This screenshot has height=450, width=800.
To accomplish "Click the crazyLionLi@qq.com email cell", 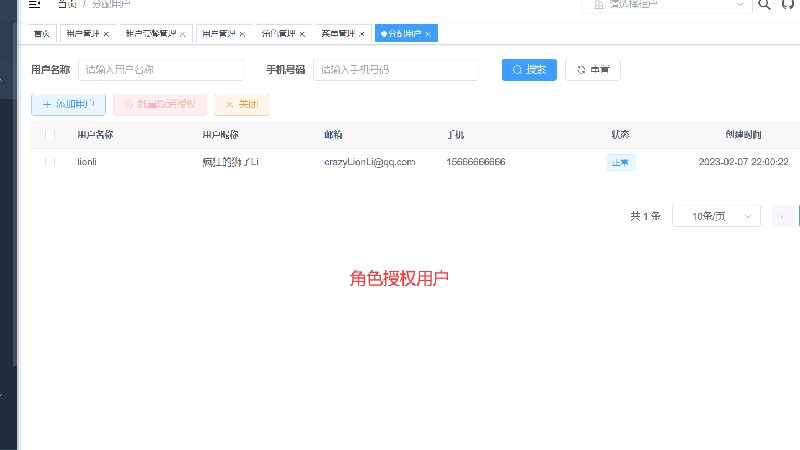I will pyautogui.click(x=369, y=162).
